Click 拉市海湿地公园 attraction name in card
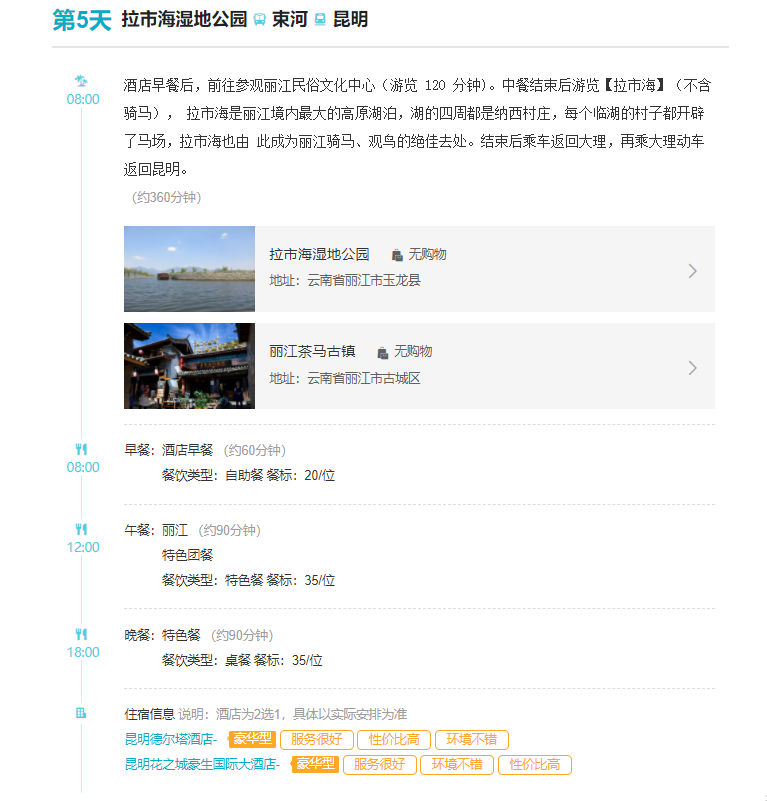Screen dimensions: 767x801 pos(319,254)
